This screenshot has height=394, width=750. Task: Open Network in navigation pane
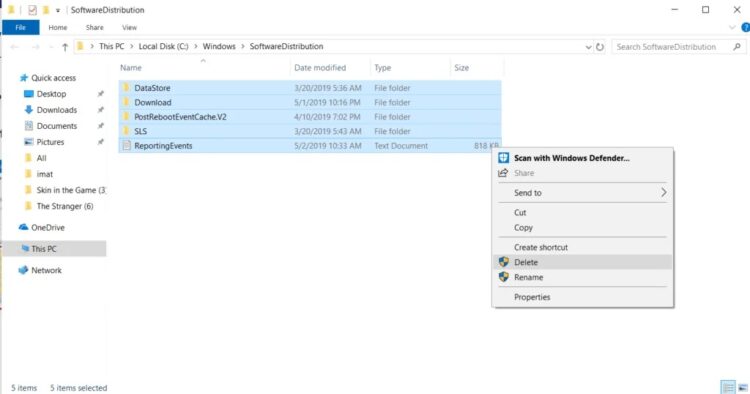coord(46,270)
